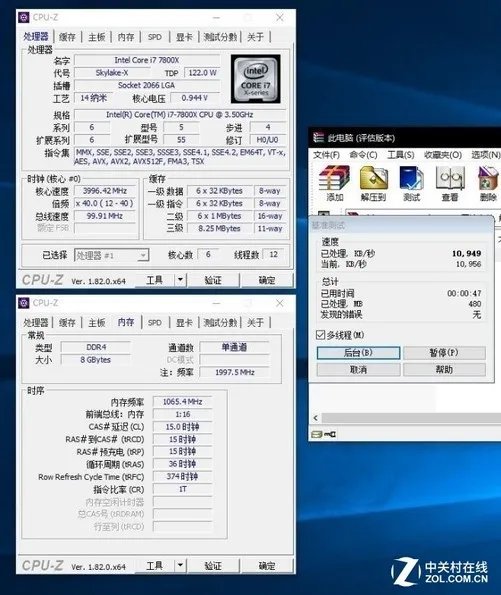Click the Validate (验证) button in the bottom CPU-Z window

(213, 565)
